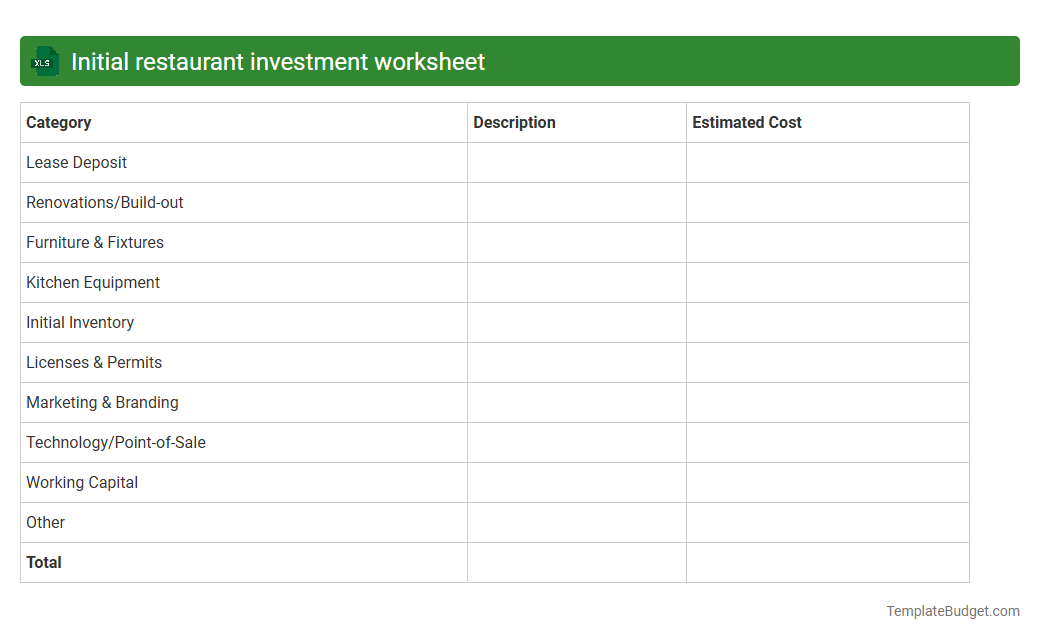The width and height of the screenshot is (1040, 640).
Task: Select the Marketing & Branding category cell
Action: point(102,402)
